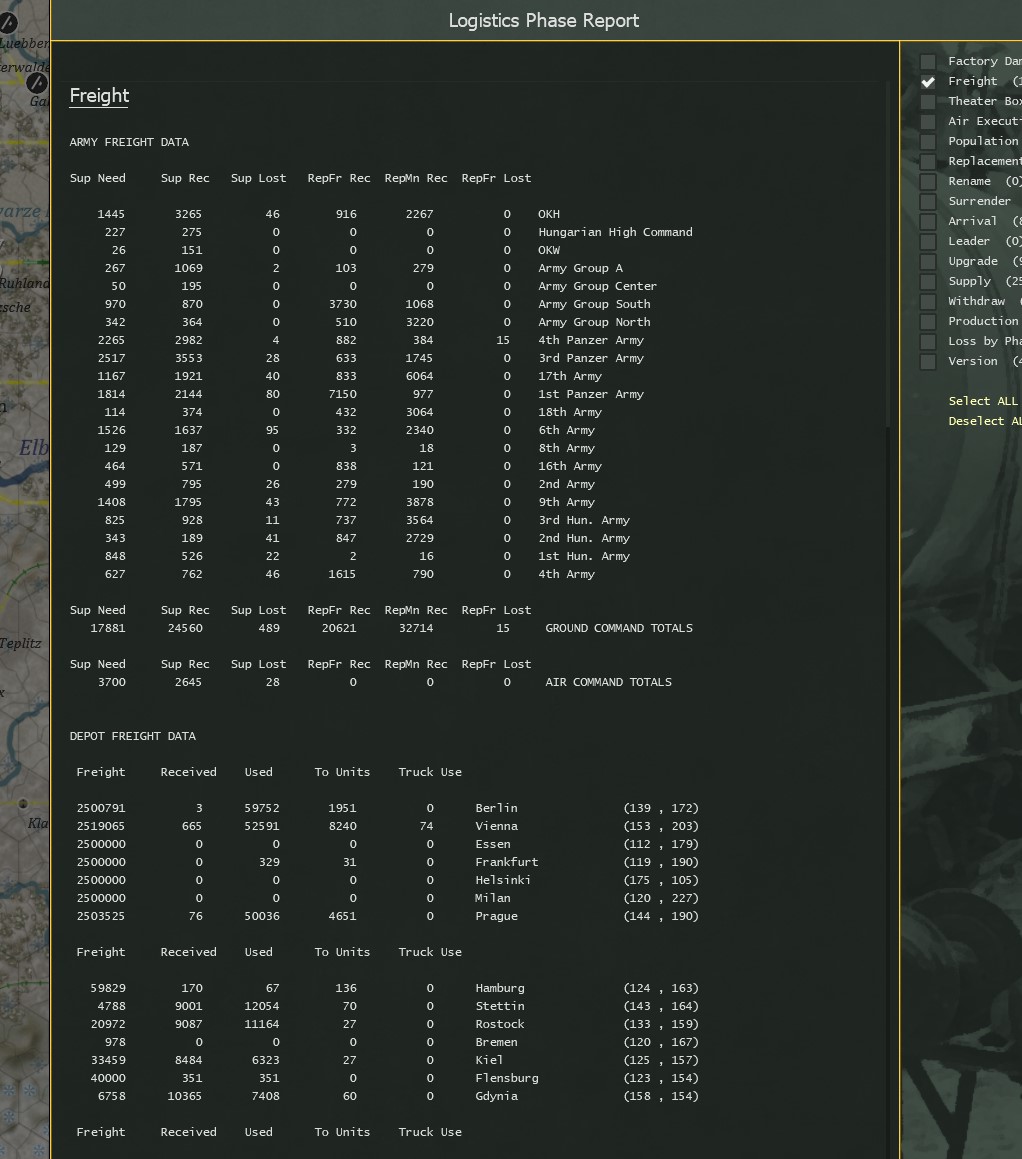Click AIR COMMAND TOTALS label
1022x1159 pixels.
[x=608, y=682]
